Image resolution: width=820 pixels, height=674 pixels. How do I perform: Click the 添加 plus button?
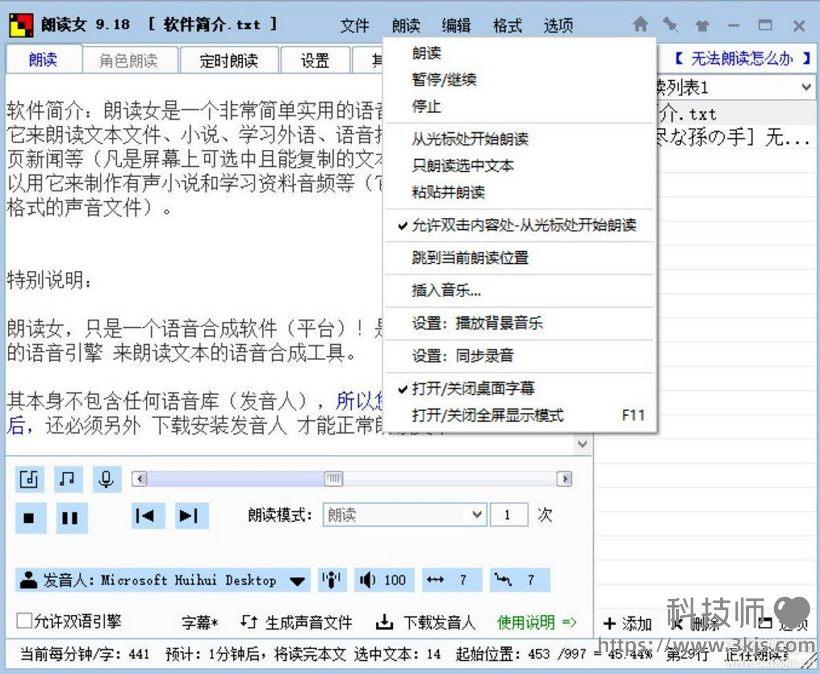(x=627, y=624)
